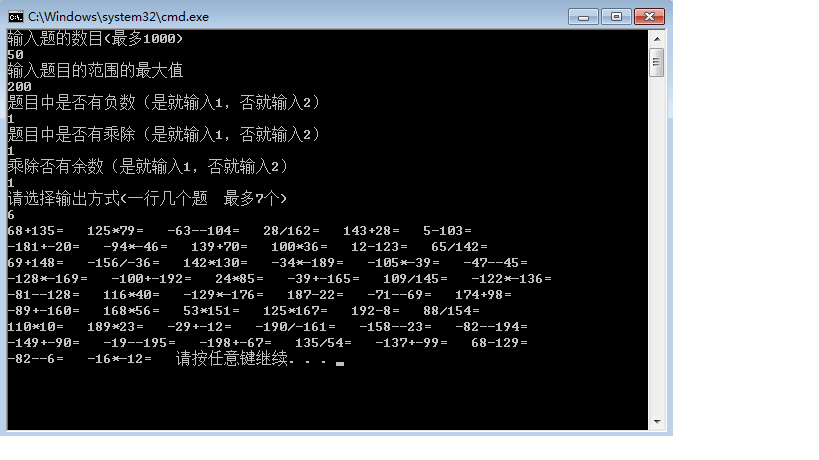
Task: Click the problem 143+28=
Action: point(371,231)
